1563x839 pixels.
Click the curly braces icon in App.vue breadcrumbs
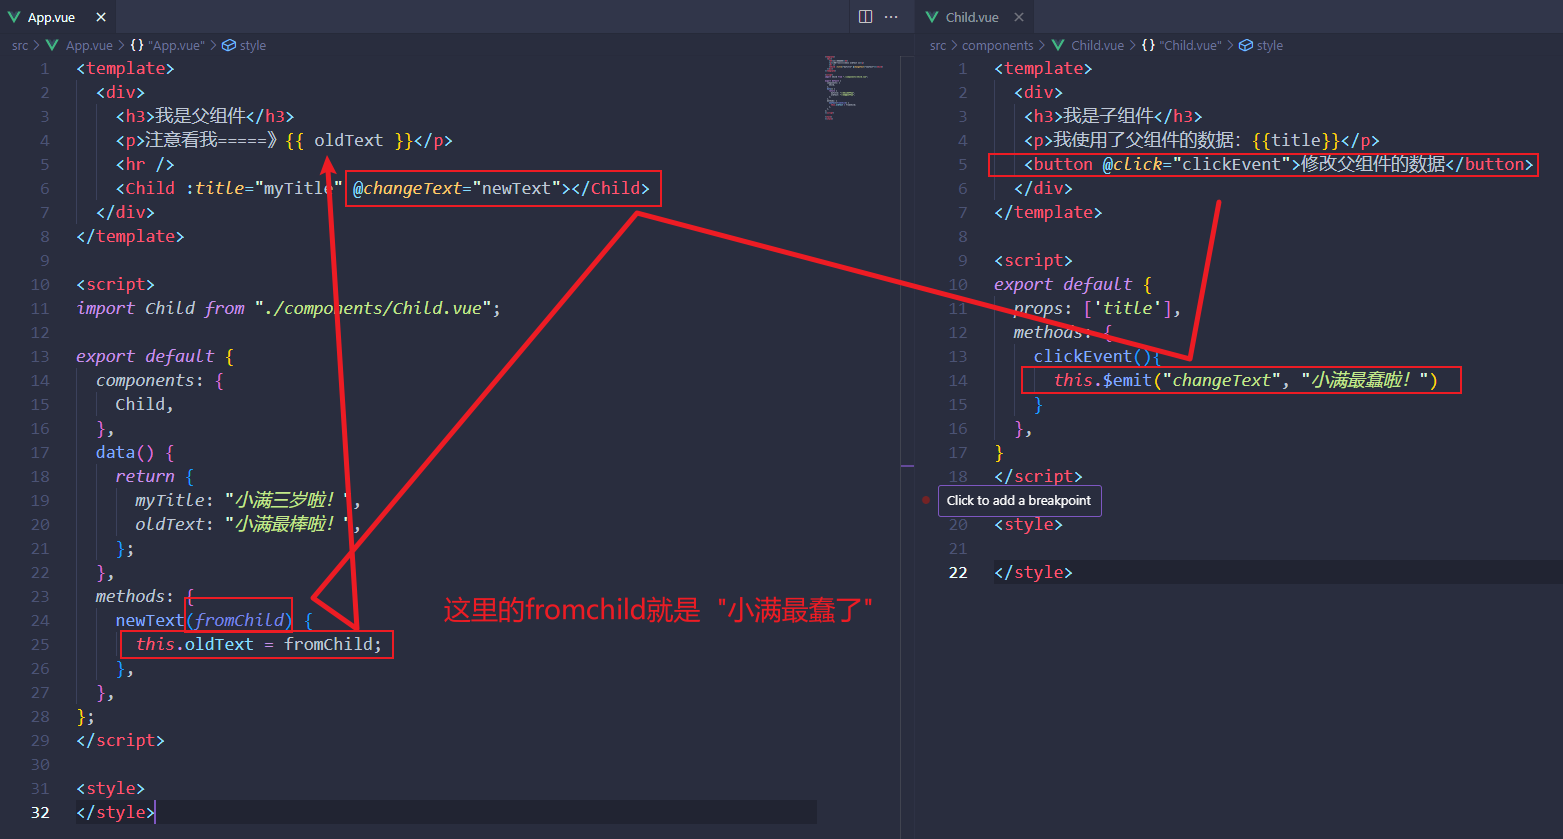tap(137, 45)
